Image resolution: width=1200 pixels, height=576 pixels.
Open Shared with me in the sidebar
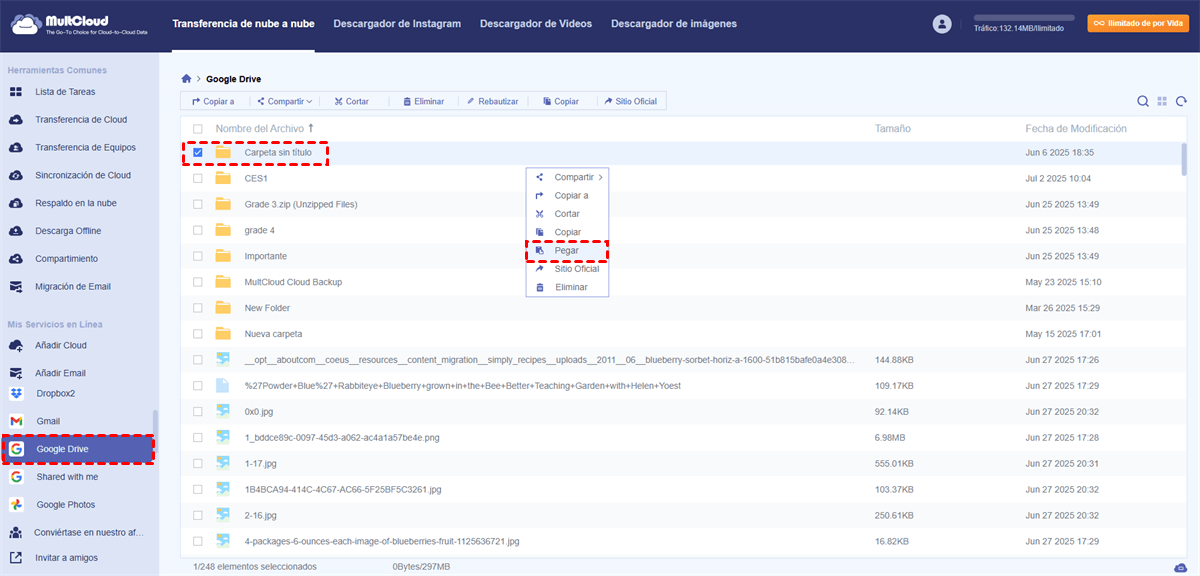[x=67, y=477]
